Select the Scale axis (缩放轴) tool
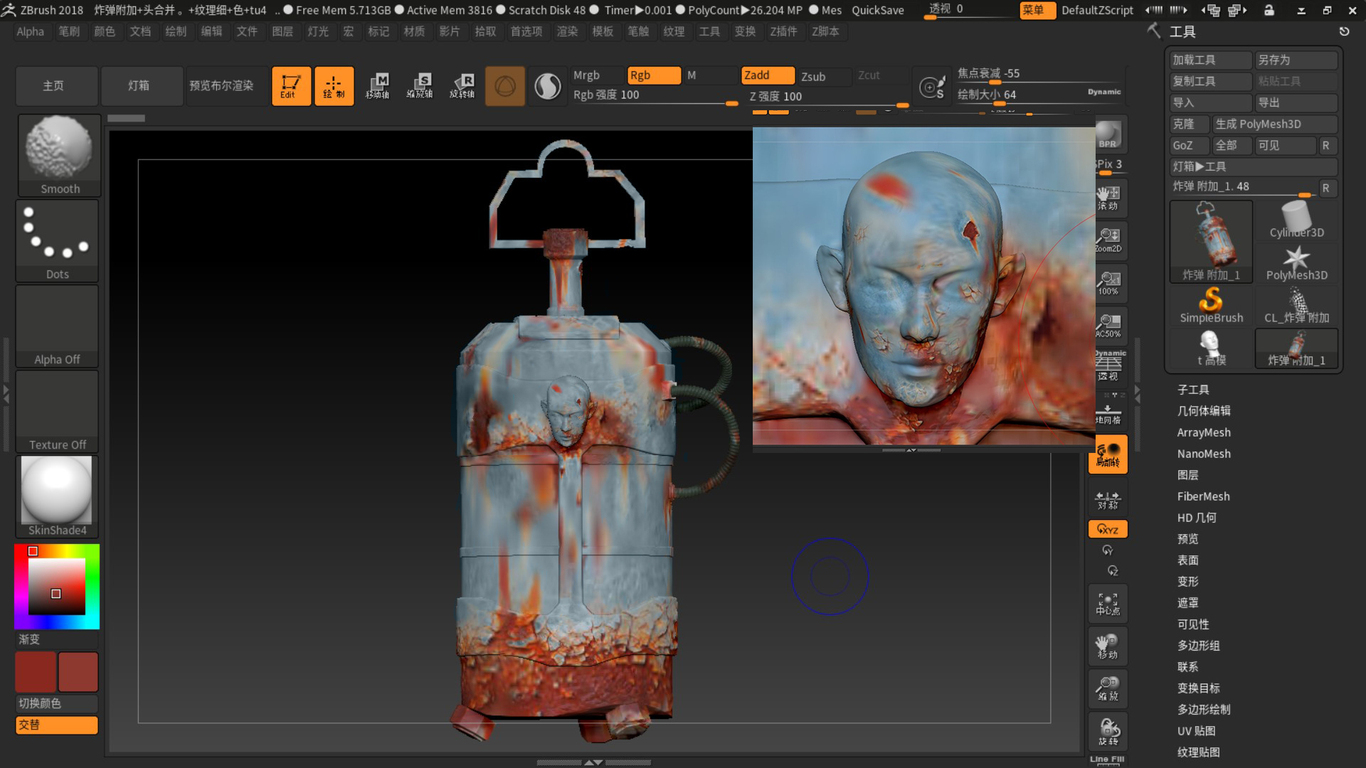This screenshot has width=1366, height=768. coord(420,87)
